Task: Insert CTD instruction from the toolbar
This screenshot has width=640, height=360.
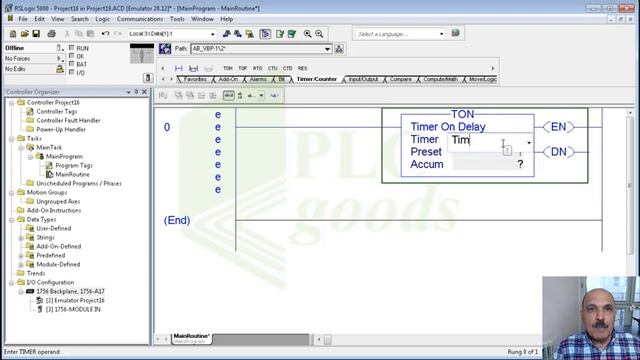Action: click(x=287, y=68)
